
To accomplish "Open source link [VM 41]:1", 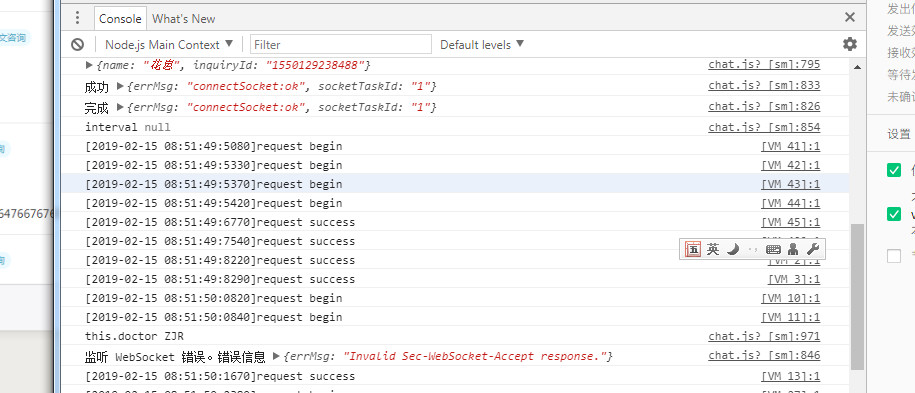I will (x=791, y=146).
